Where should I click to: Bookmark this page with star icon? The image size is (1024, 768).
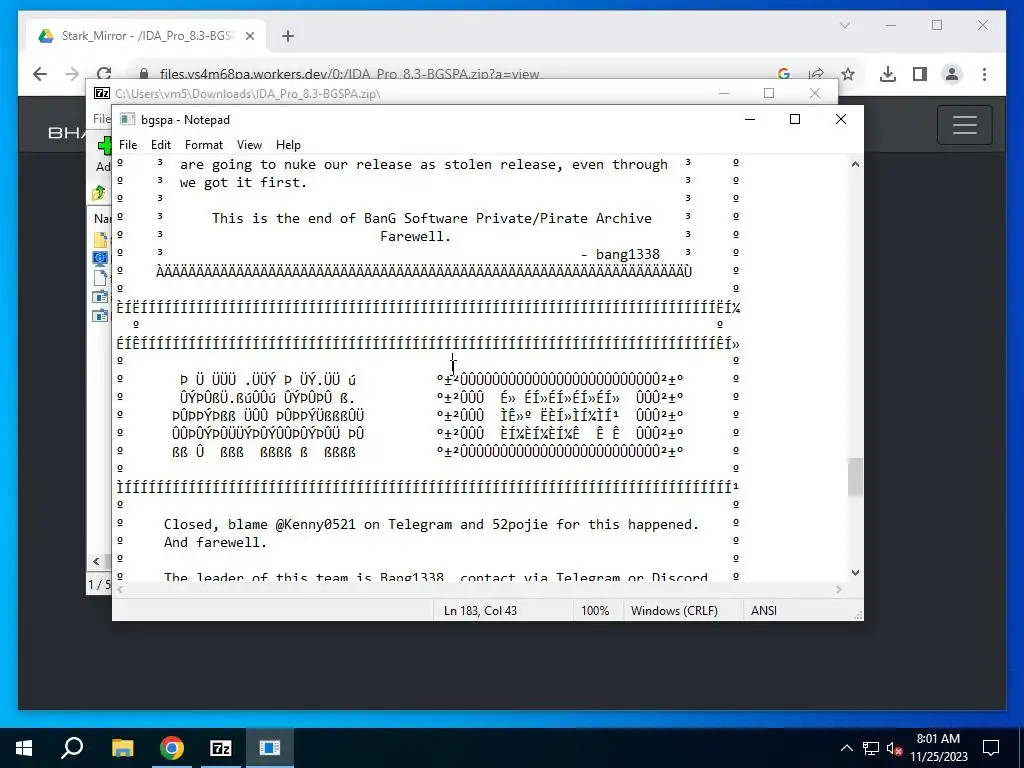848,74
